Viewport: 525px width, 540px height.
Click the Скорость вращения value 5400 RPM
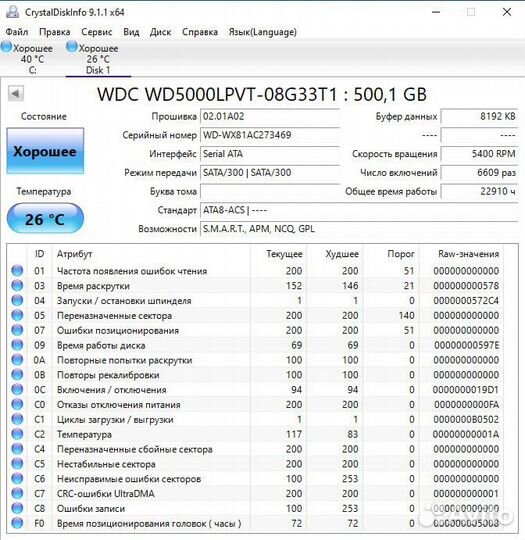[480, 154]
